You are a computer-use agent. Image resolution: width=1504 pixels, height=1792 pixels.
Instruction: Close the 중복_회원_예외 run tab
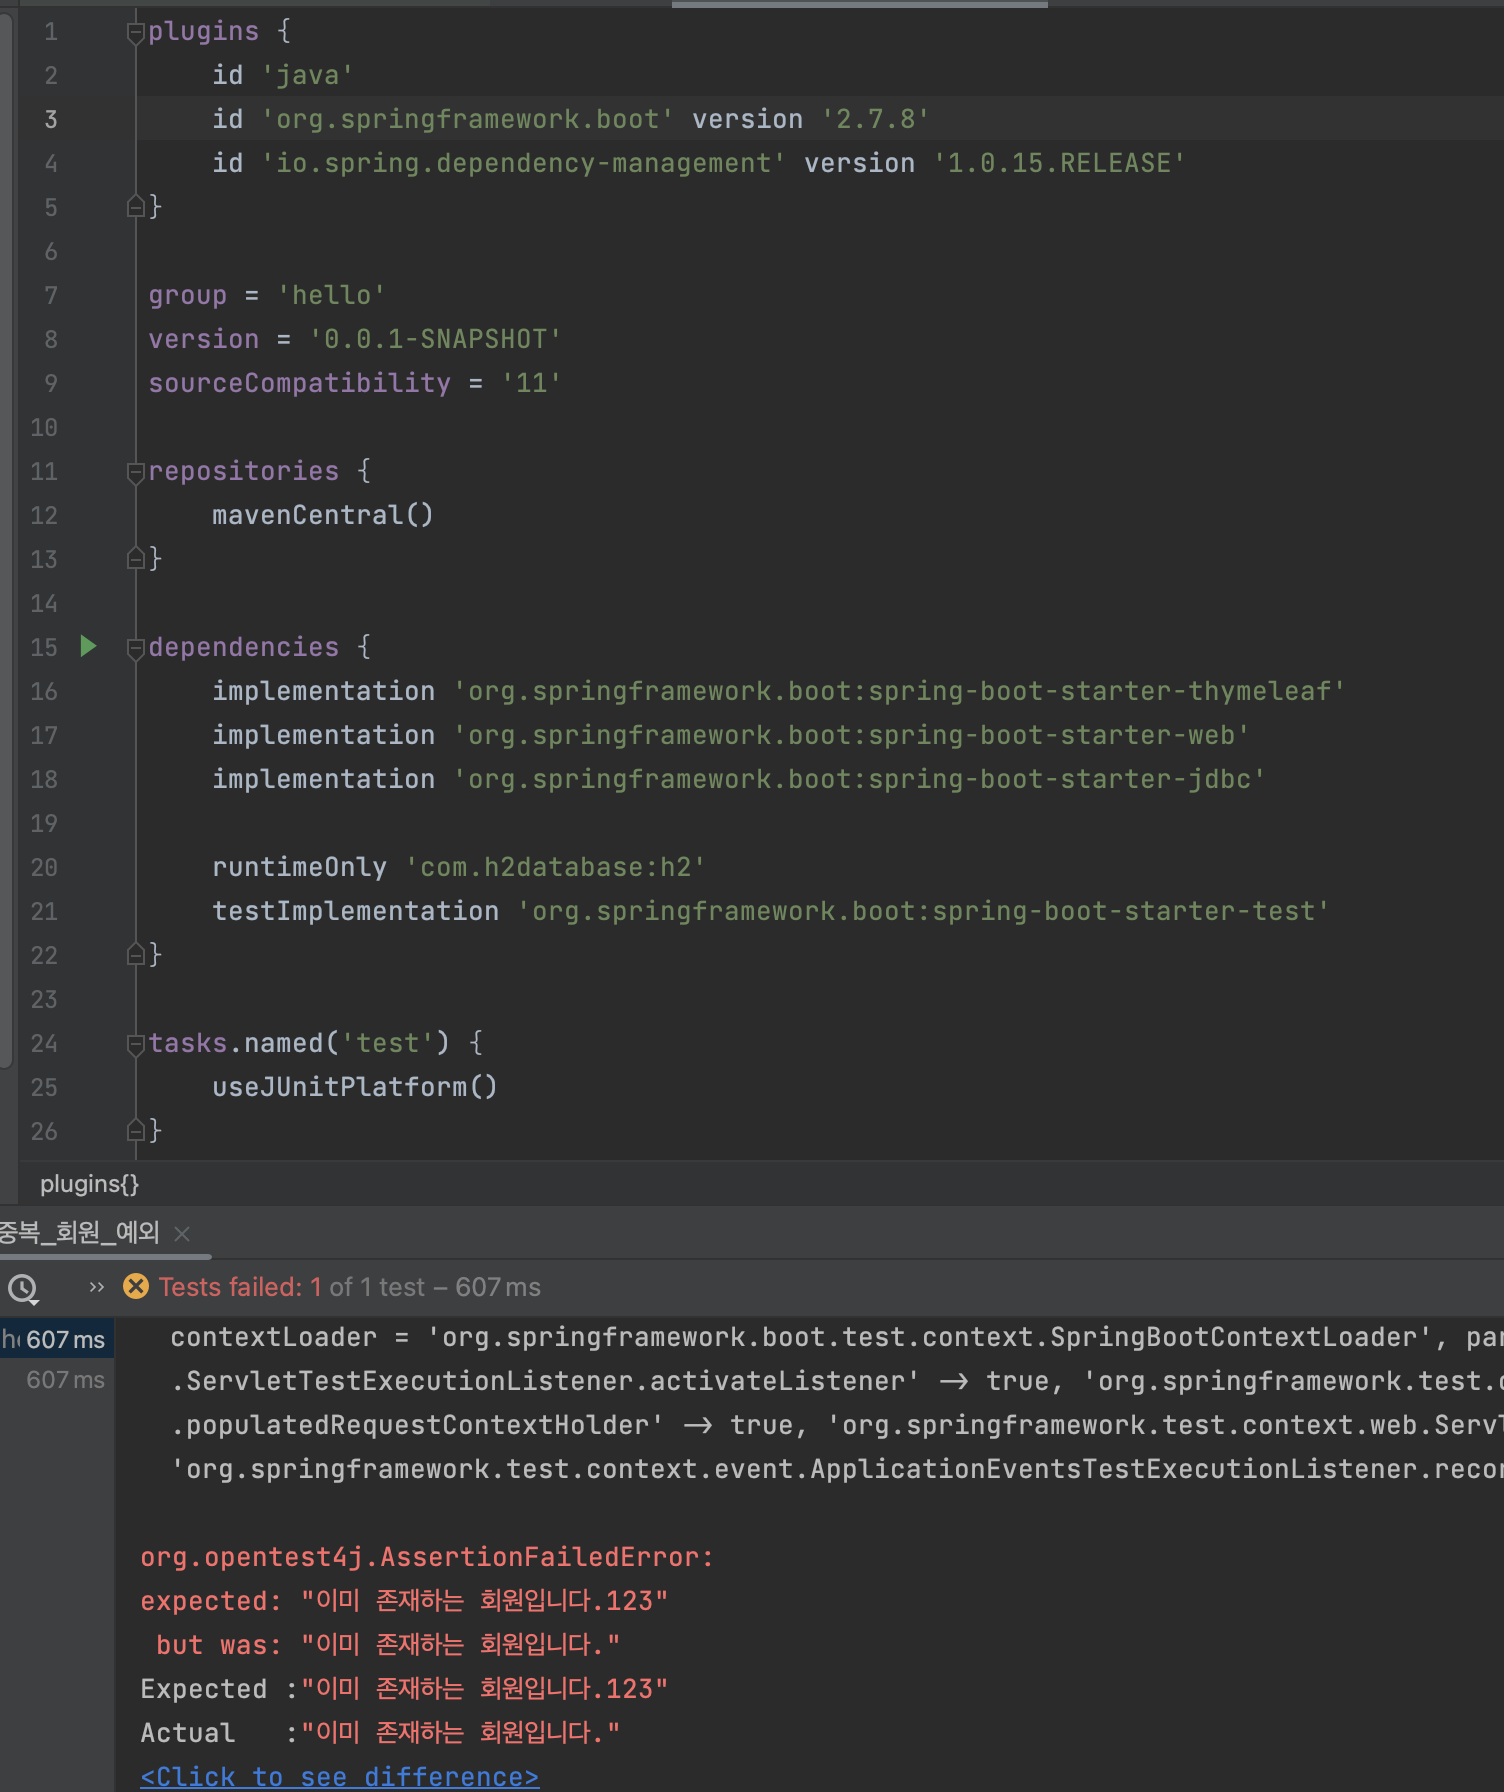[x=182, y=1234]
